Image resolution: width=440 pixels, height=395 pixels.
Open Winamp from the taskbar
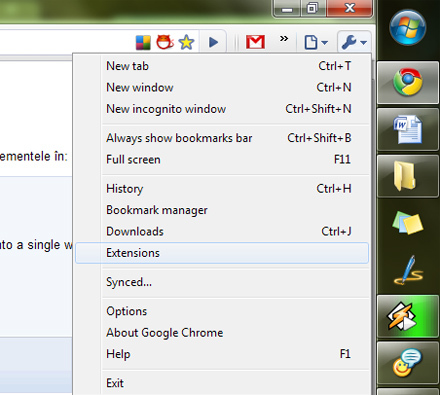click(408, 316)
